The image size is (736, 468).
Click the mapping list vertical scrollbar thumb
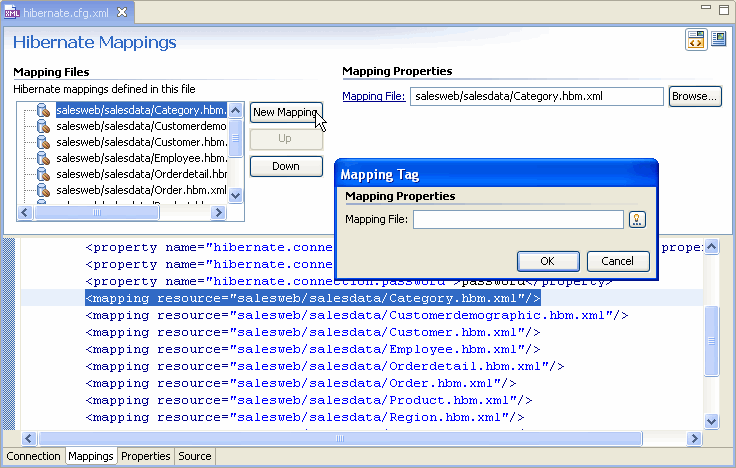point(236,138)
